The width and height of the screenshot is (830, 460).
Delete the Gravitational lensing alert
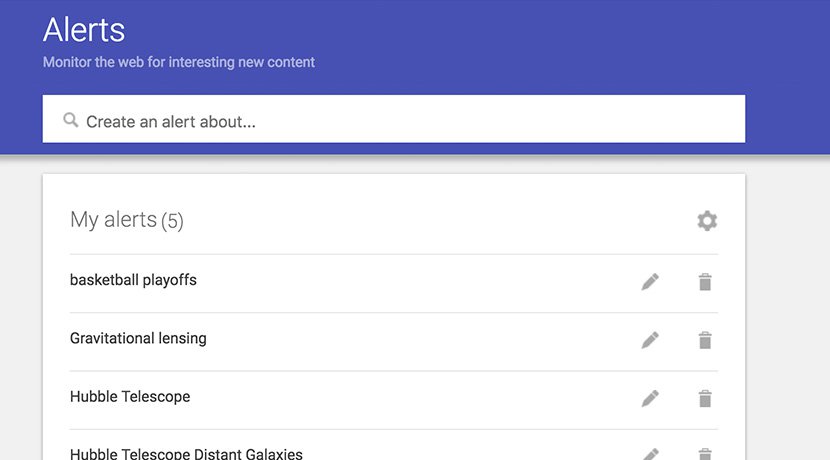tap(705, 340)
